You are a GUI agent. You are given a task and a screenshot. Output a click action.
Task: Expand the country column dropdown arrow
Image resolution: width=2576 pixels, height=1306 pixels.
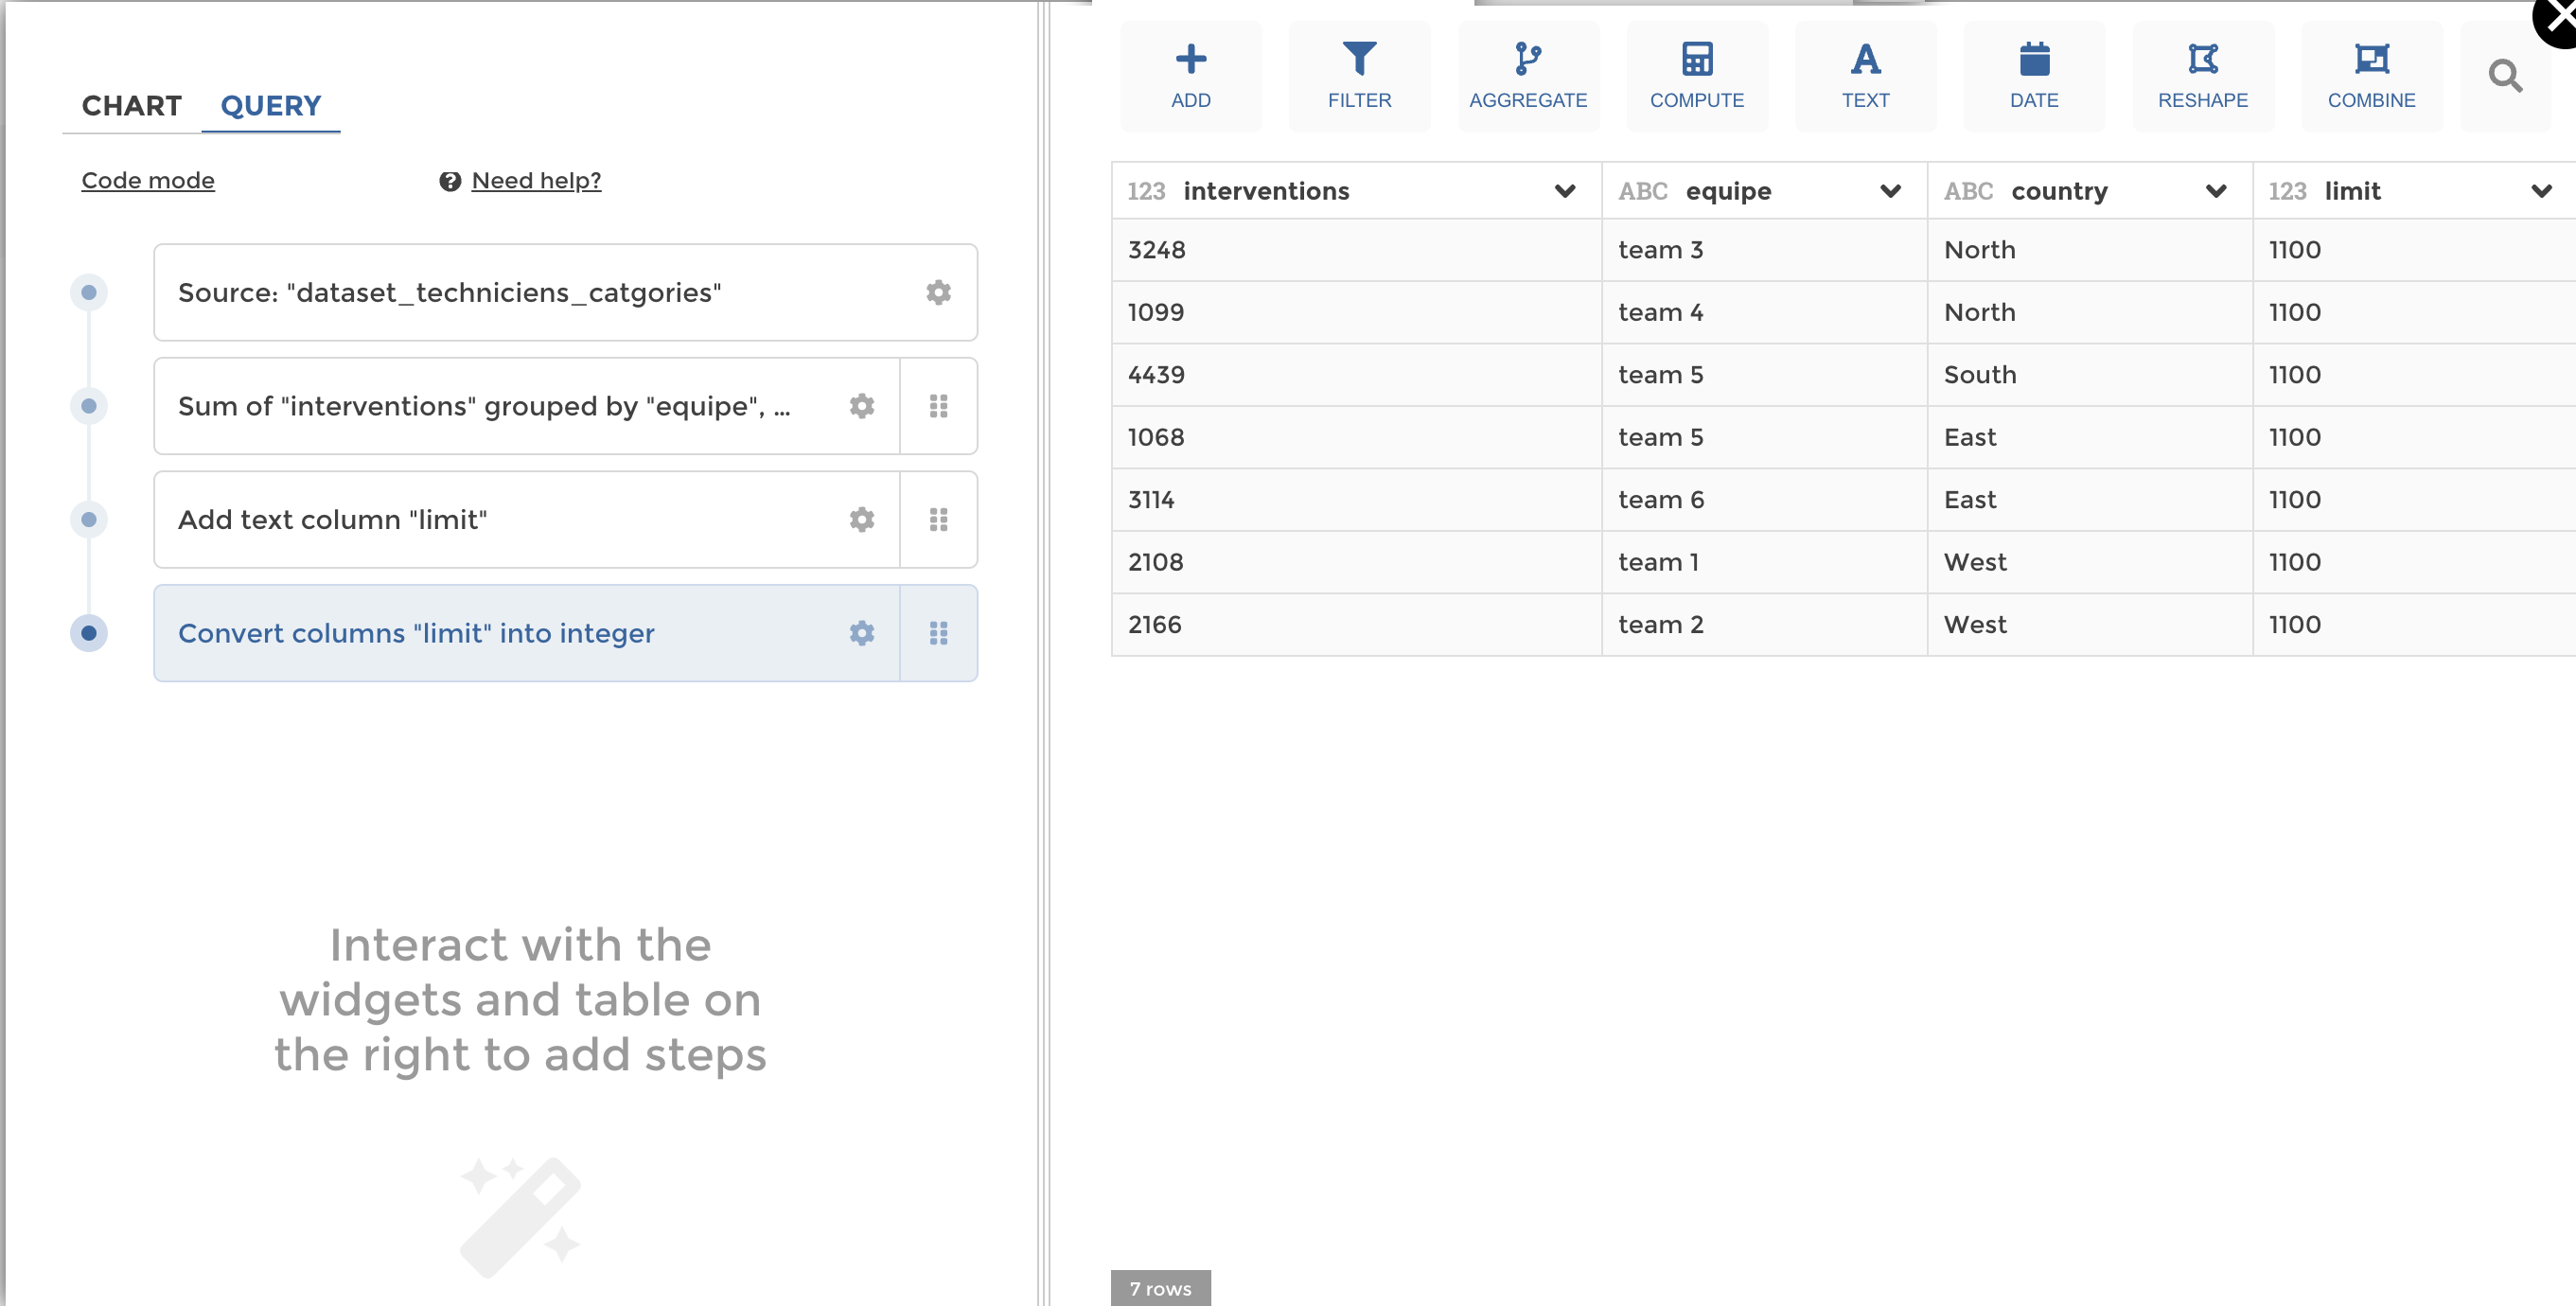click(x=2216, y=191)
